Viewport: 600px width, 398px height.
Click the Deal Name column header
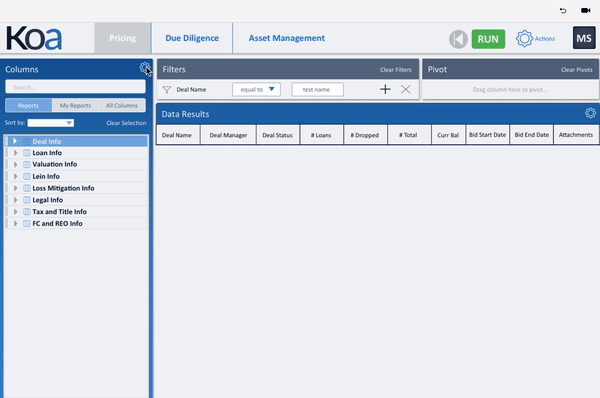point(178,135)
